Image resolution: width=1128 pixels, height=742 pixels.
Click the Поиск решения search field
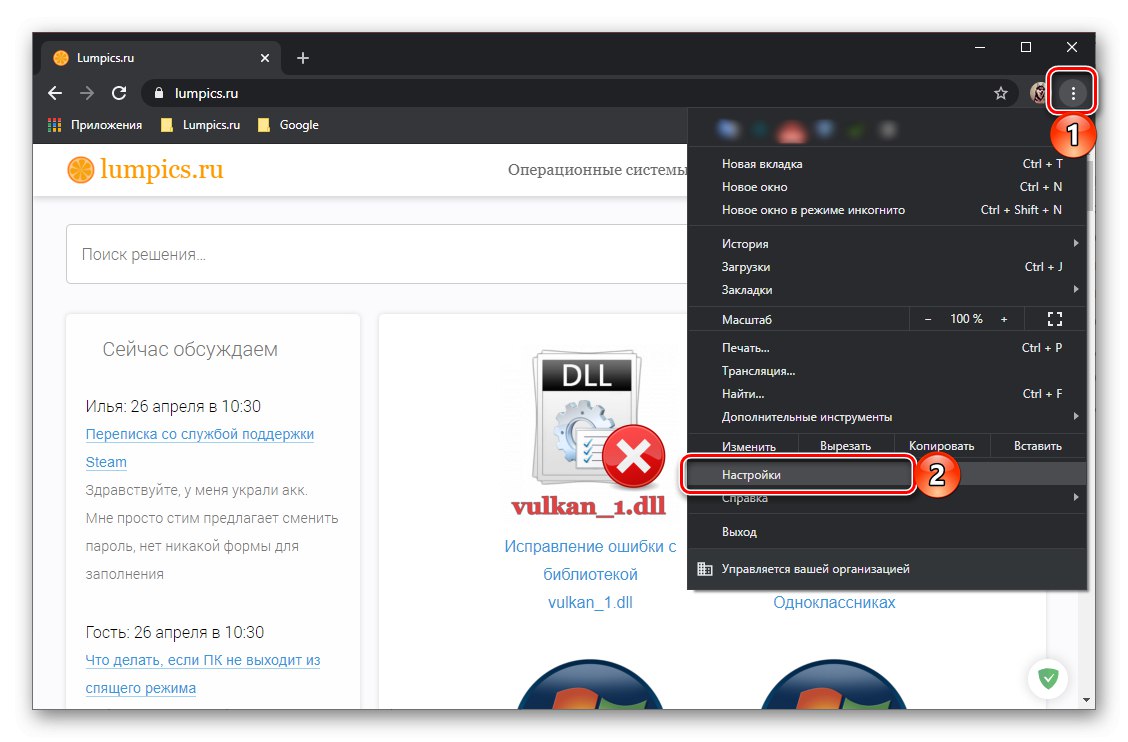pyautogui.click(x=377, y=254)
